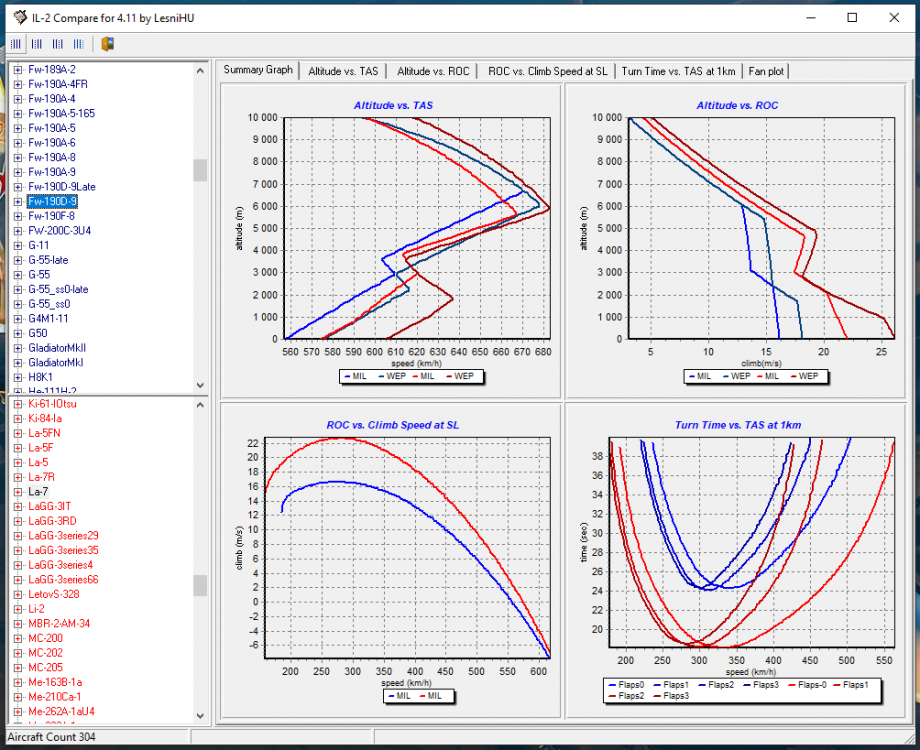Click the second column-bars toolbar icon
Image resolution: width=920 pixels, height=750 pixels.
37,44
